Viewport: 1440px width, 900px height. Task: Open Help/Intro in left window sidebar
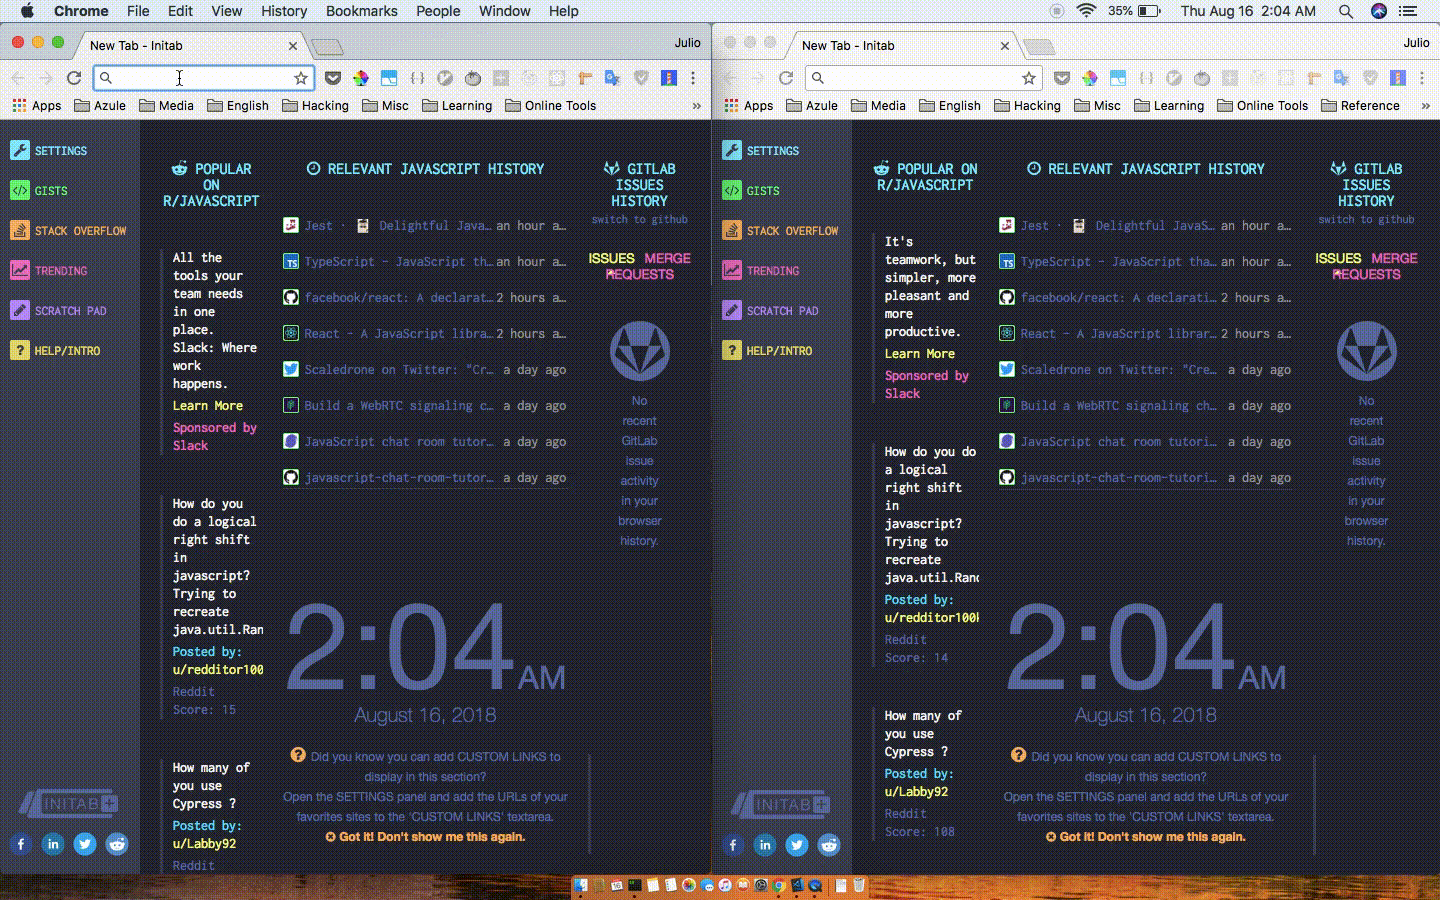pyautogui.click(x=55, y=351)
